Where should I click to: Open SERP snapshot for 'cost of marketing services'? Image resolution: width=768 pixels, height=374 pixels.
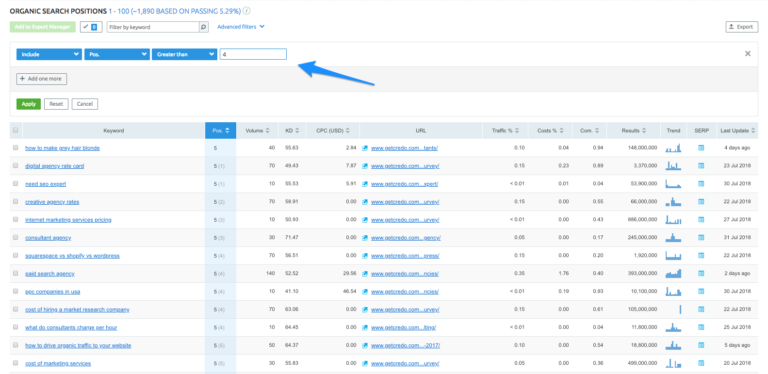tap(701, 363)
